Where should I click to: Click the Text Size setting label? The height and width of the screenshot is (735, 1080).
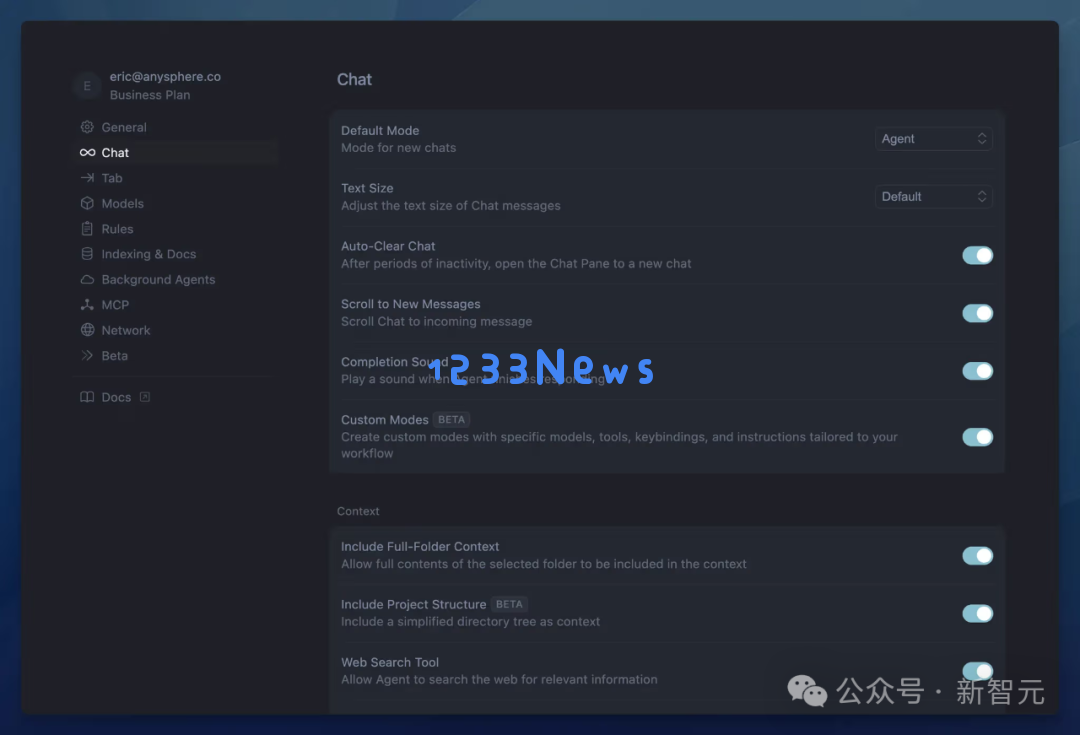pyautogui.click(x=367, y=188)
